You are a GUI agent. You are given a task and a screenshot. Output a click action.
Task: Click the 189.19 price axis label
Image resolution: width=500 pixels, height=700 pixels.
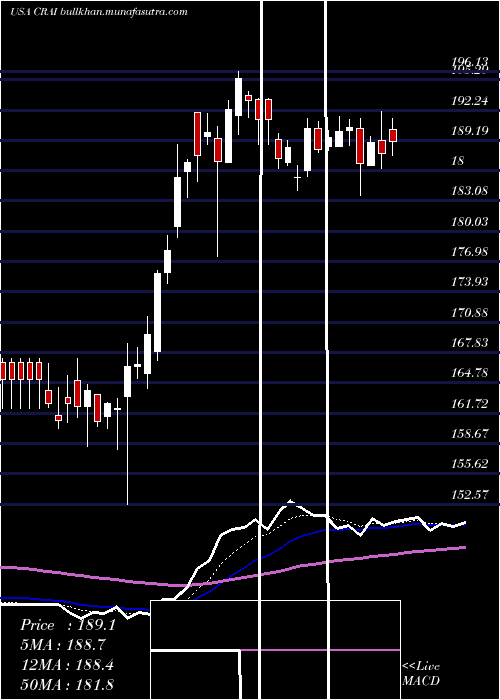tap(470, 131)
